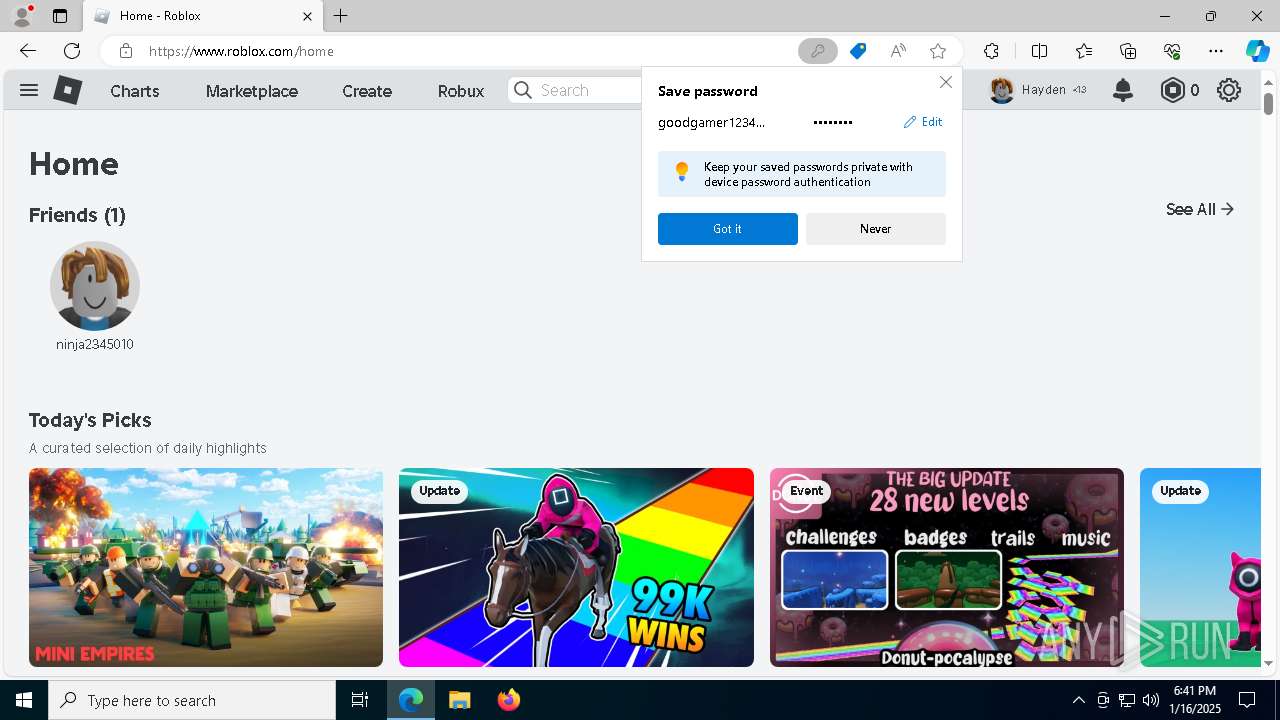1280x720 pixels.
Task: View site information lock icon
Action: tap(126, 51)
